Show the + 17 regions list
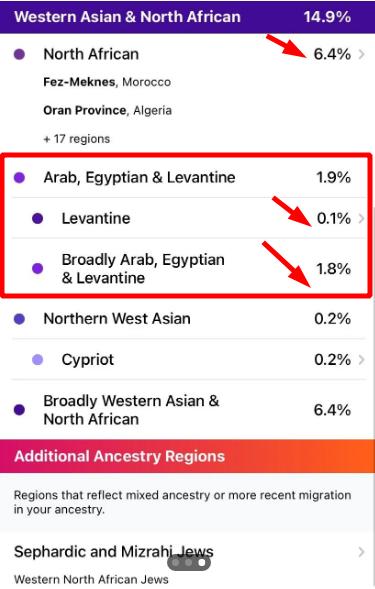This screenshot has width=375, height=589. point(77,139)
